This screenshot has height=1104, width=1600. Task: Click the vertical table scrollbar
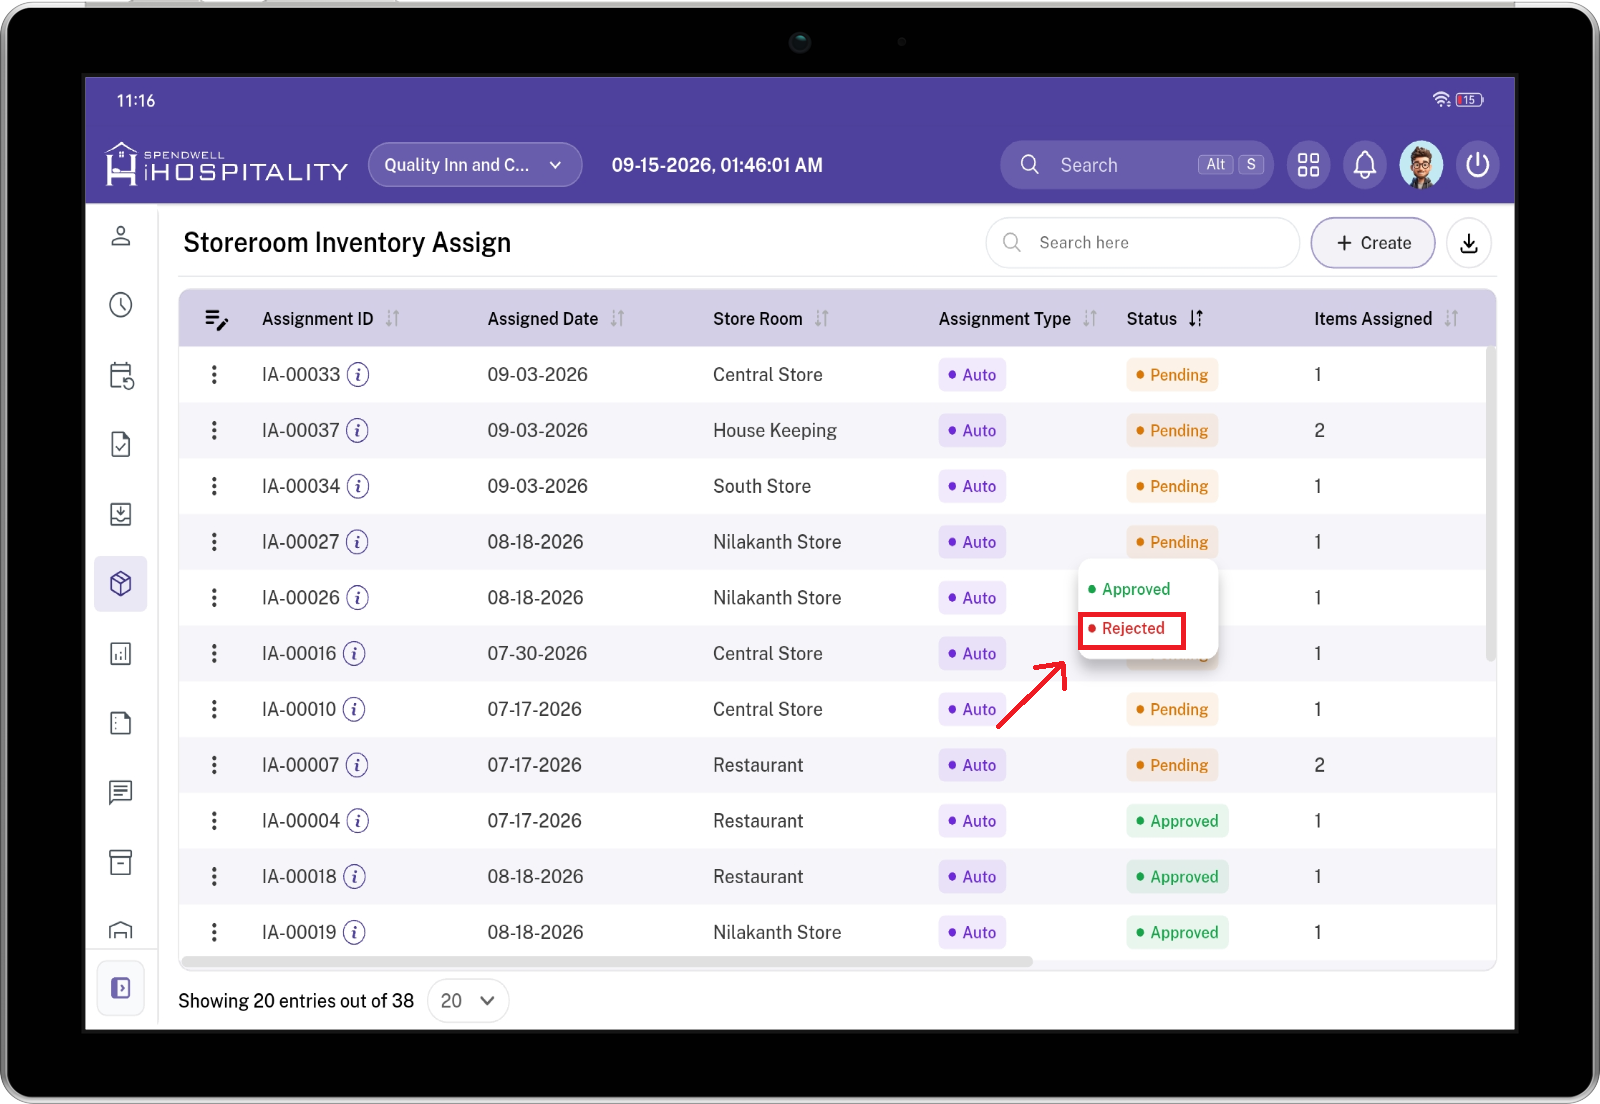(x=1490, y=504)
